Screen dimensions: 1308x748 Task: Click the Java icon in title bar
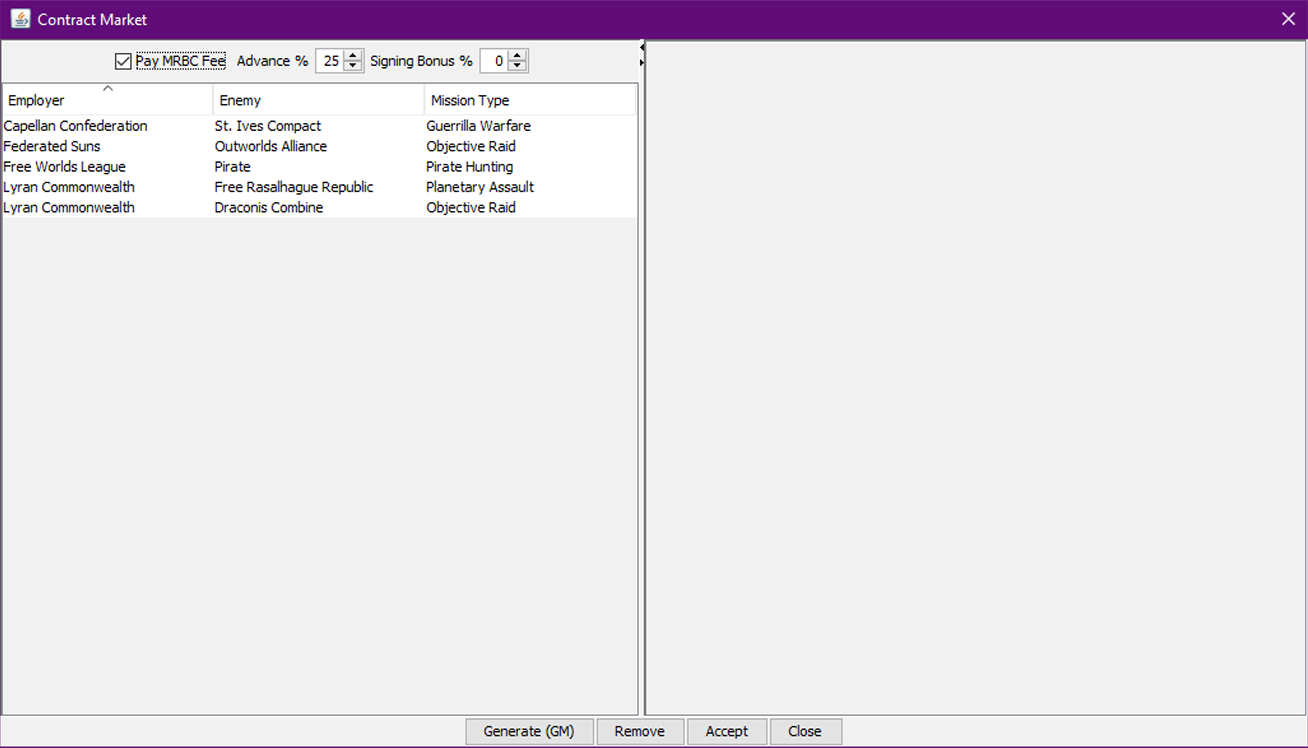coord(20,19)
